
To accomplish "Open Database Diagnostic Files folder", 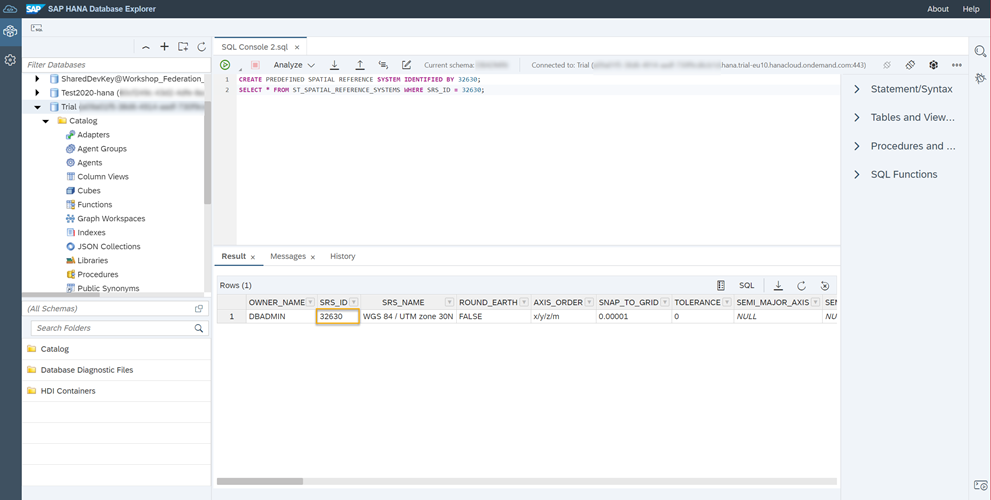I will point(87,370).
